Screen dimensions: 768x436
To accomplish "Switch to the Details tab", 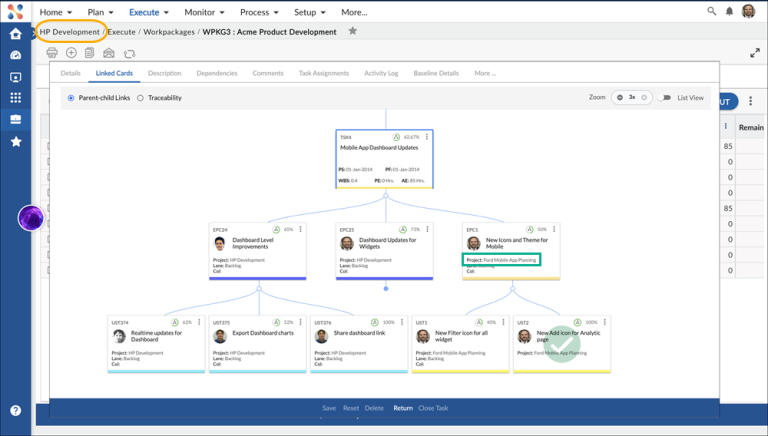I will [71, 73].
